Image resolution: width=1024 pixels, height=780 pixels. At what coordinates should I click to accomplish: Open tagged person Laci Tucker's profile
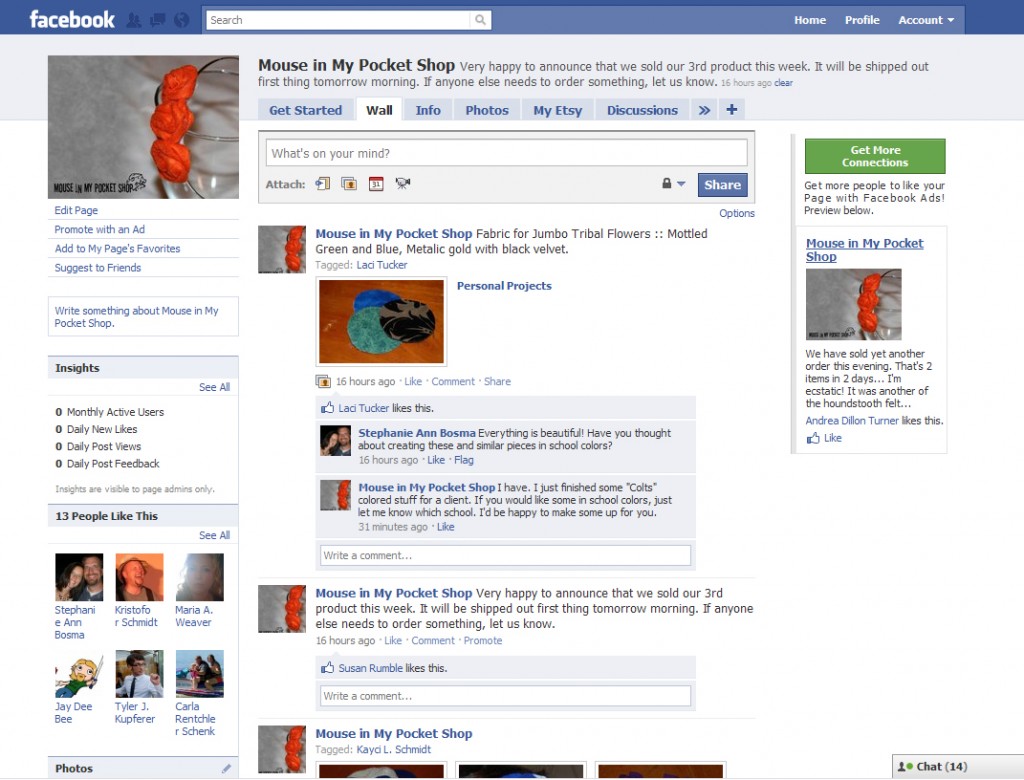[382, 265]
